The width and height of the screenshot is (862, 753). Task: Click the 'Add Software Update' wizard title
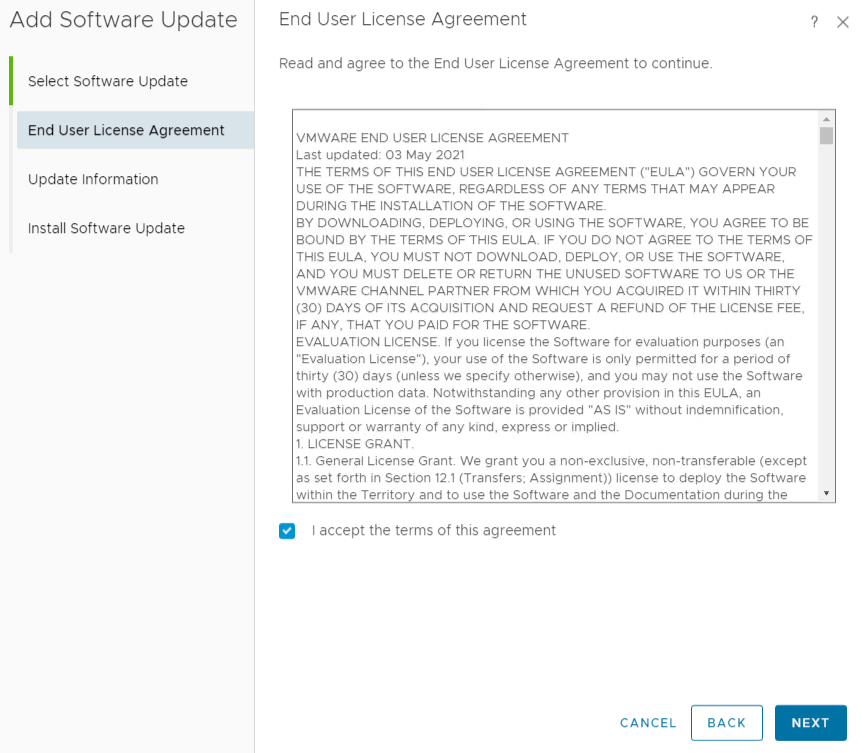click(x=123, y=20)
